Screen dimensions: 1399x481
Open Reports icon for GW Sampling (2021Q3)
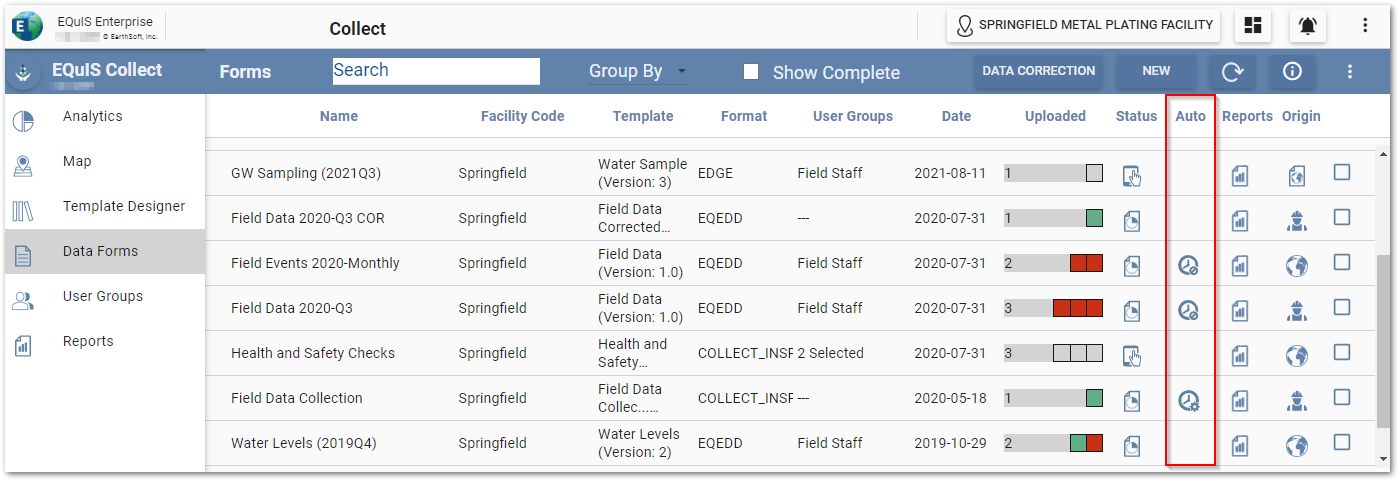coord(1240,174)
